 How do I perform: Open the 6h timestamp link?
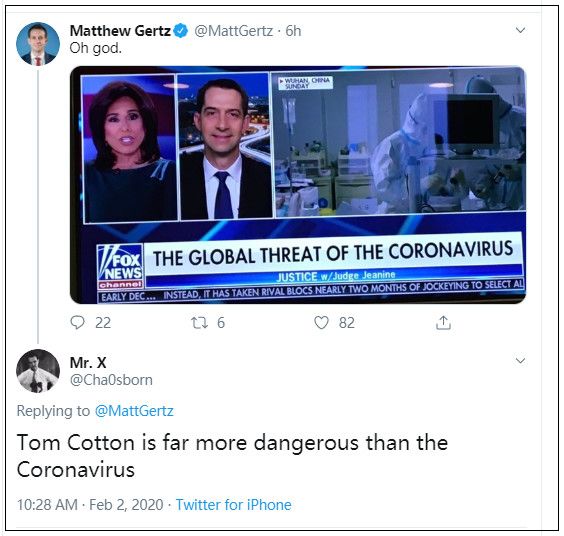pyautogui.click(x=293, y=31)
